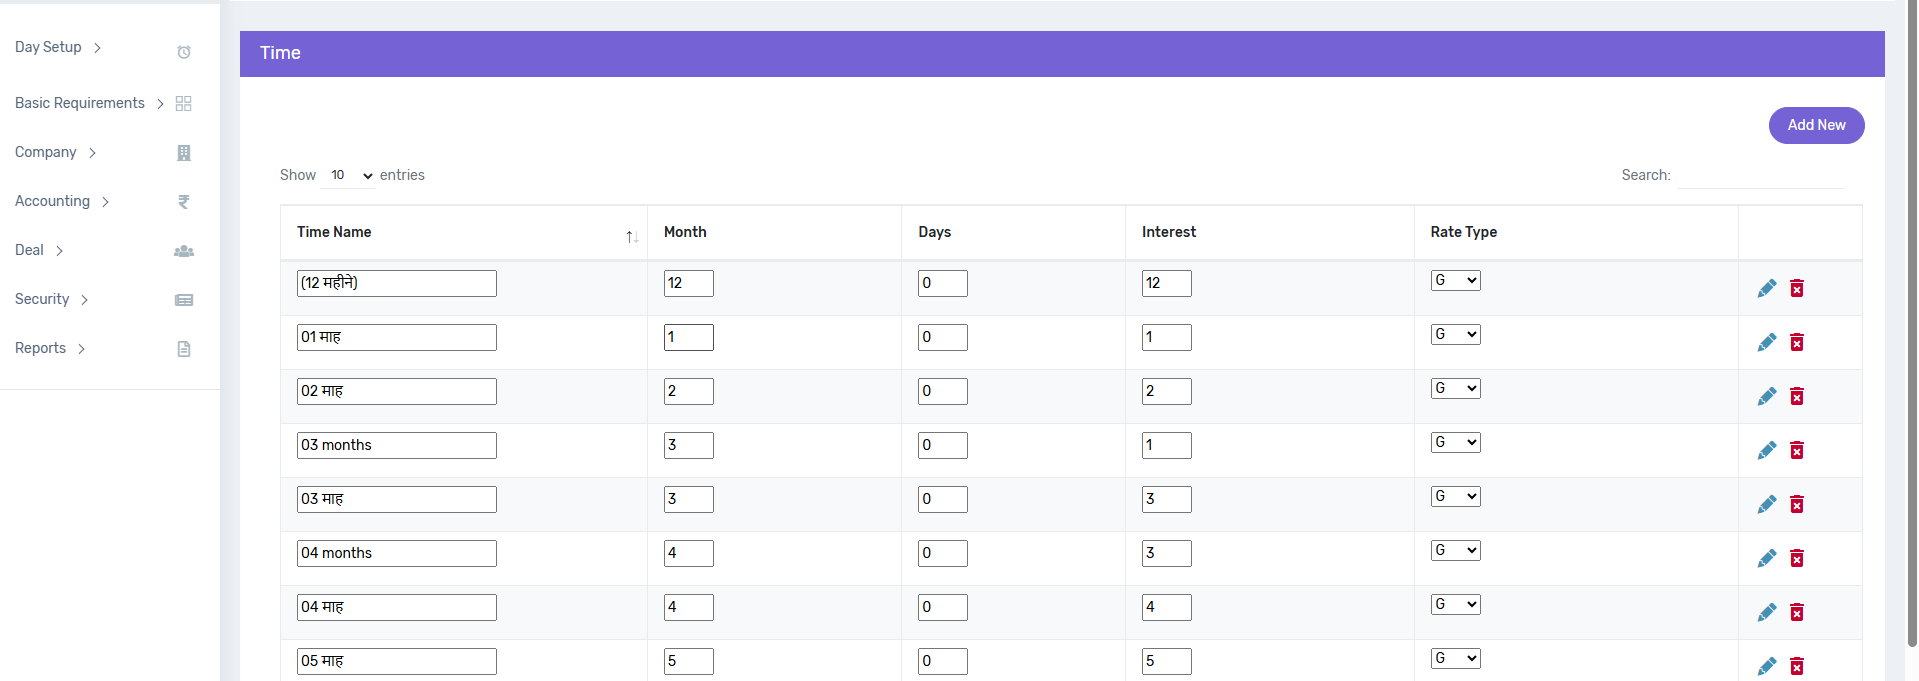Click the Interest field in 03 months row
The image size is (1919, 681).
pos(1166,445)
